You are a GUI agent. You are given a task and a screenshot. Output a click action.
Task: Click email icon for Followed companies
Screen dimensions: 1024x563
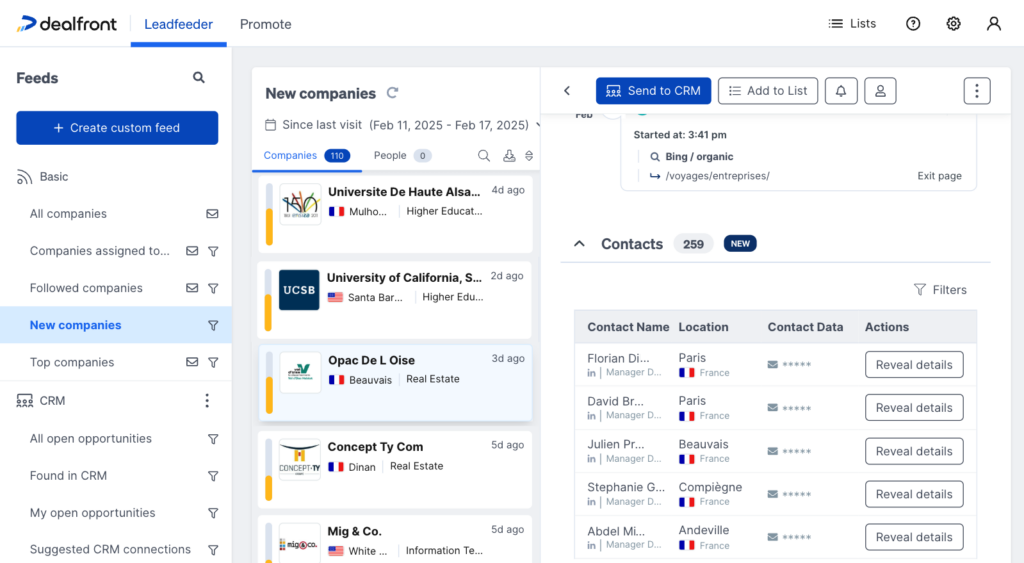coord(192,288)
